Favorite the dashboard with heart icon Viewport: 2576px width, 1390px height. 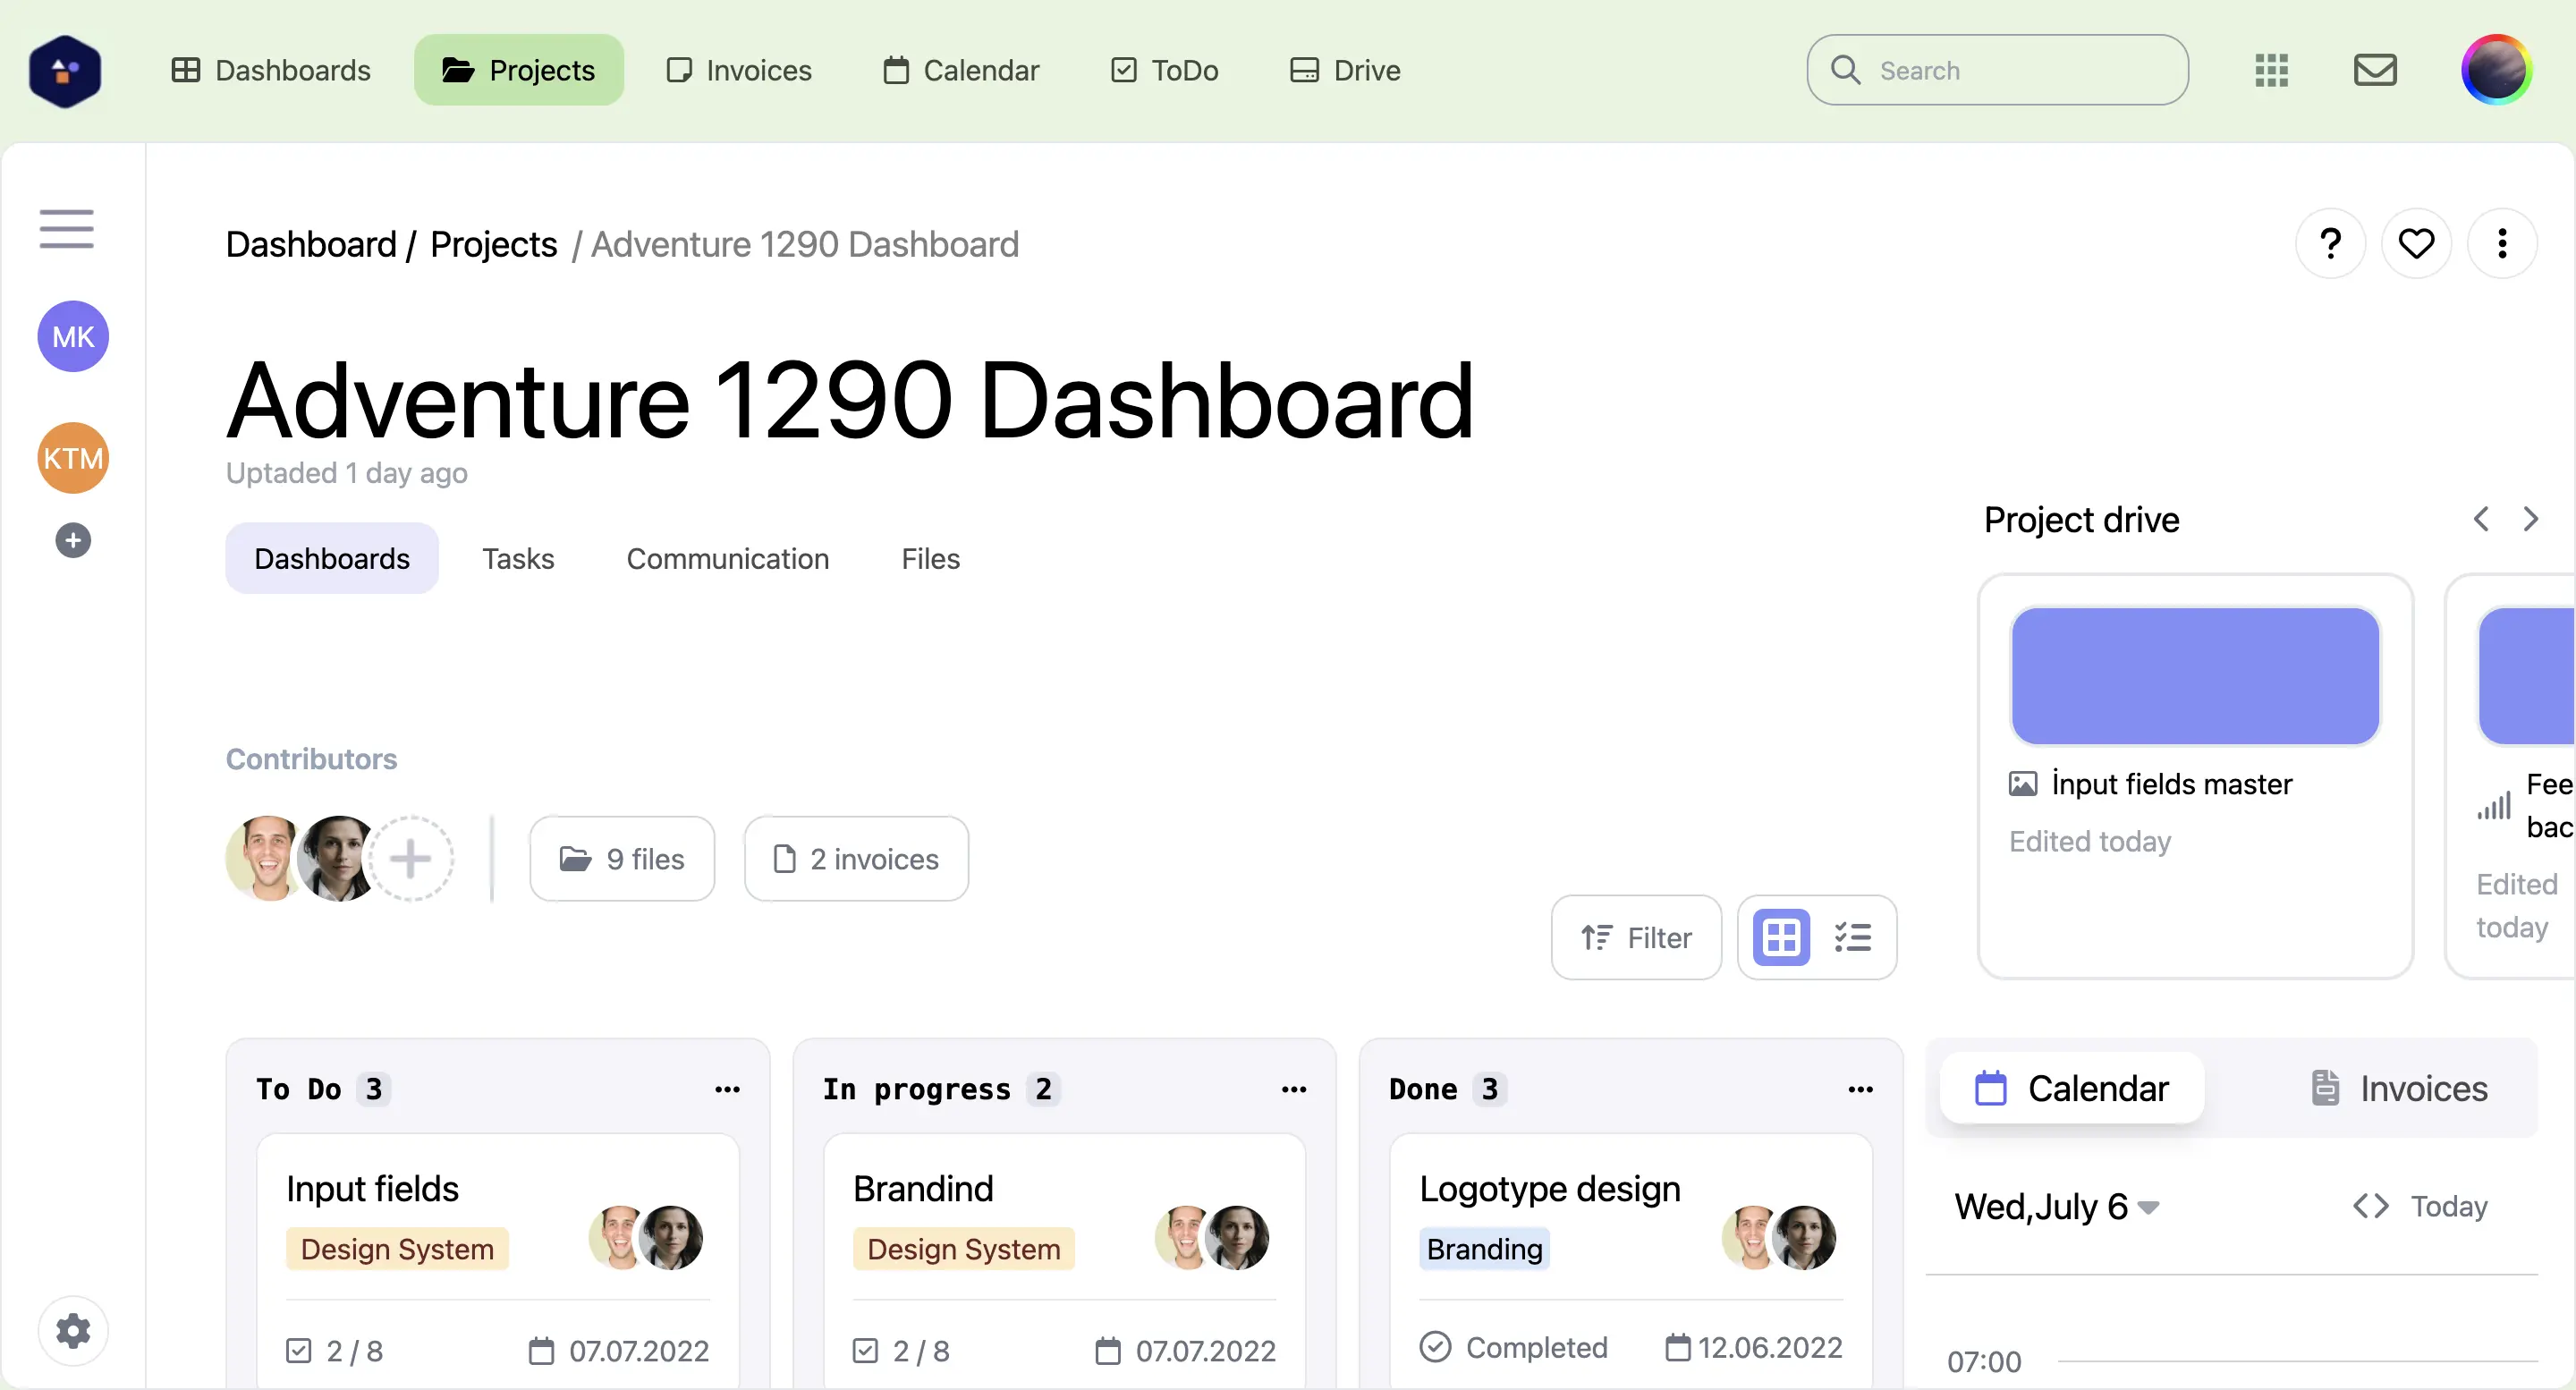coord(2416,242)
